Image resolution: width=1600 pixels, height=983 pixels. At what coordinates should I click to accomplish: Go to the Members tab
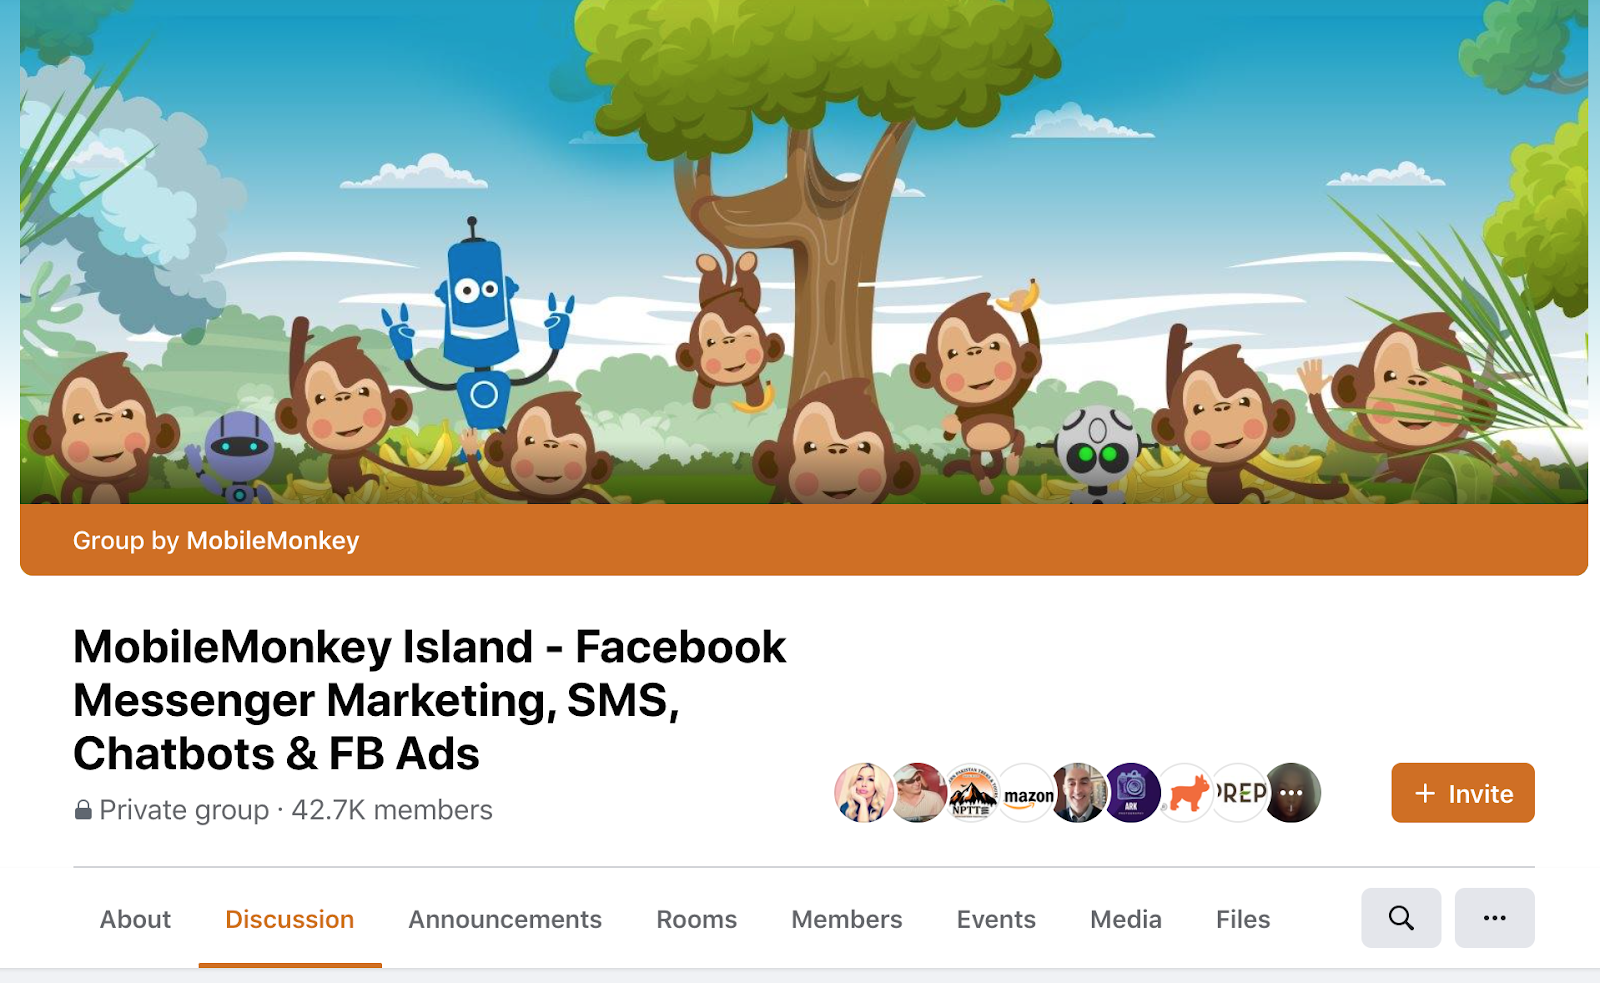tap(847, 919)
